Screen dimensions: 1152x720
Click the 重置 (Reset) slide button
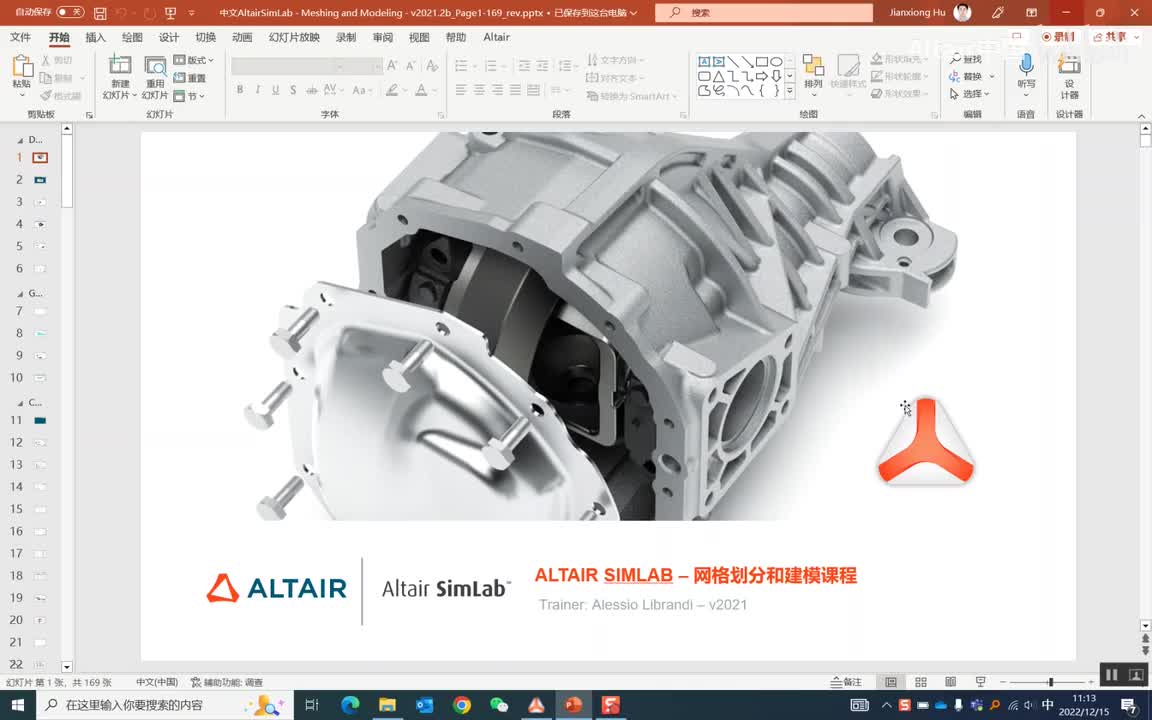[190, 78]
